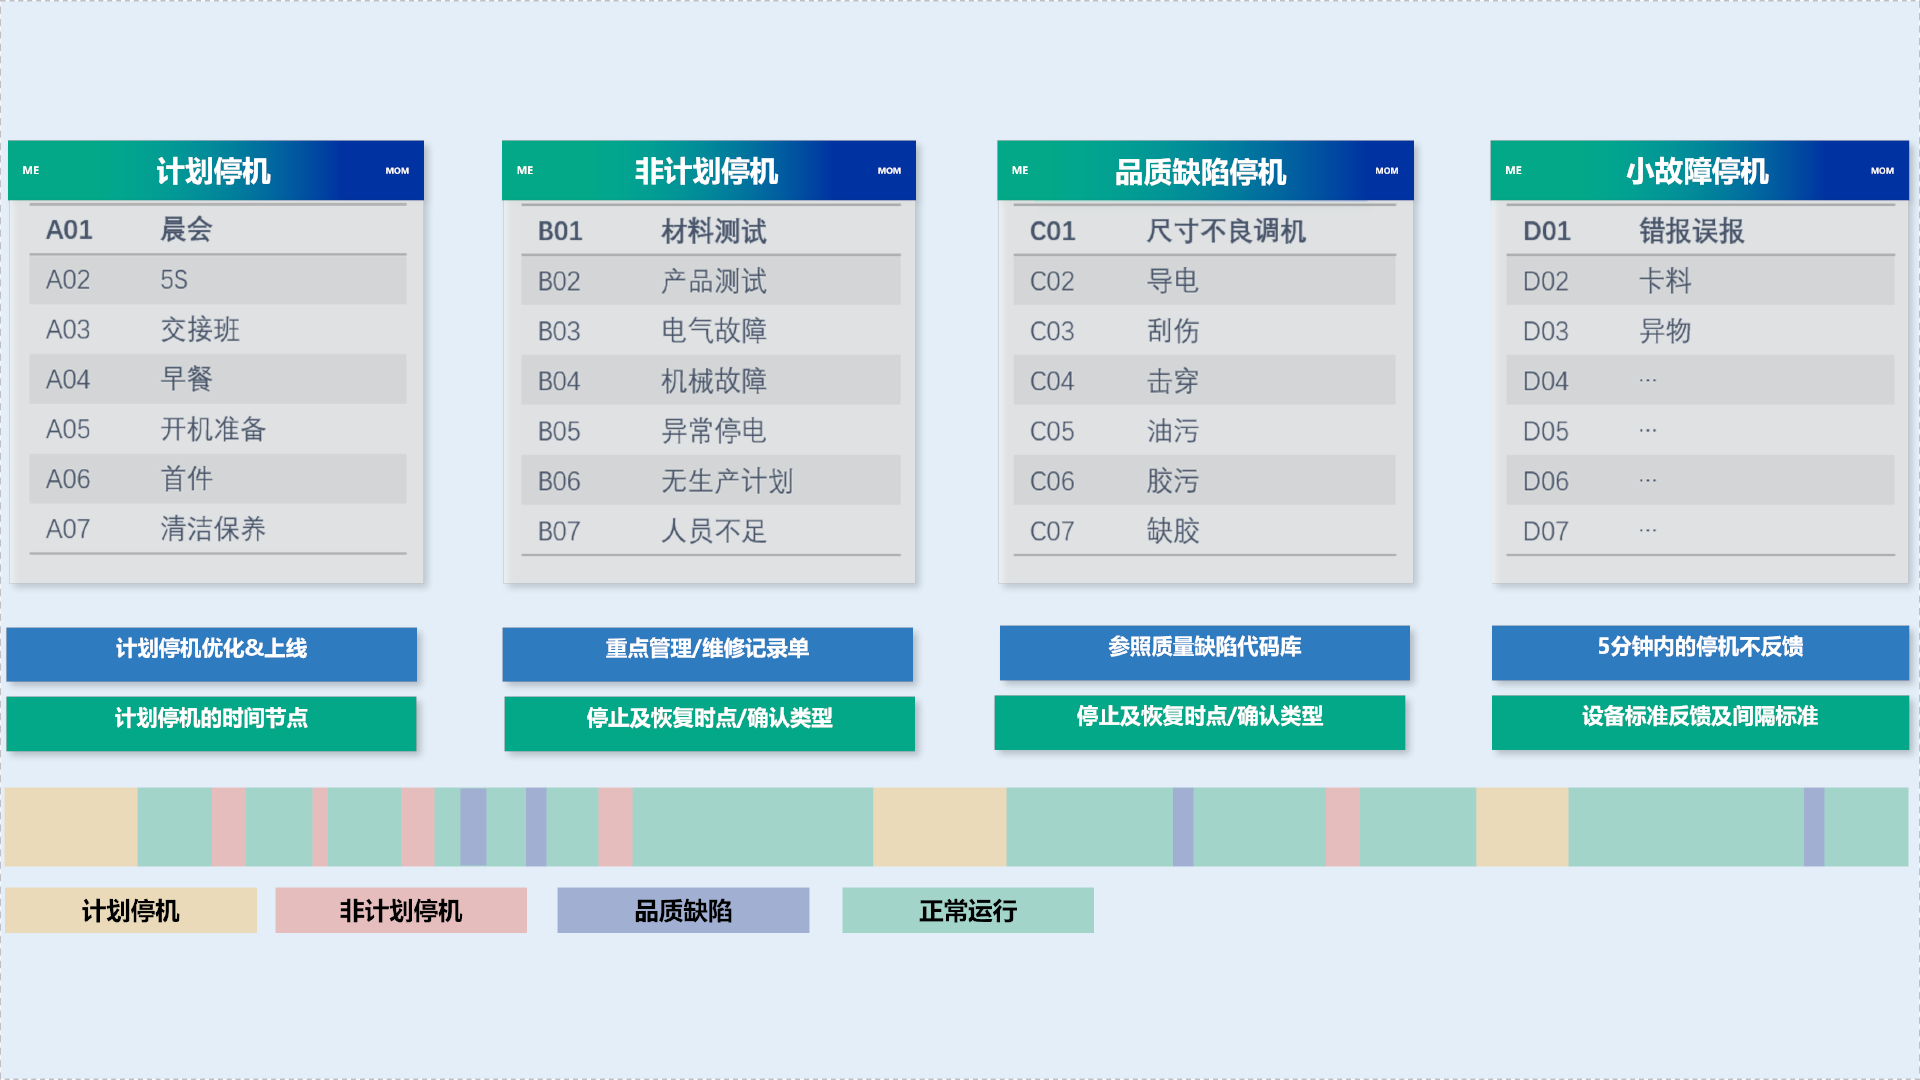The height and width of the screenshot is (1080, 1920).
Task: Click the MOM badge on 小故障停机 header
Action: tap(1882, 170)
